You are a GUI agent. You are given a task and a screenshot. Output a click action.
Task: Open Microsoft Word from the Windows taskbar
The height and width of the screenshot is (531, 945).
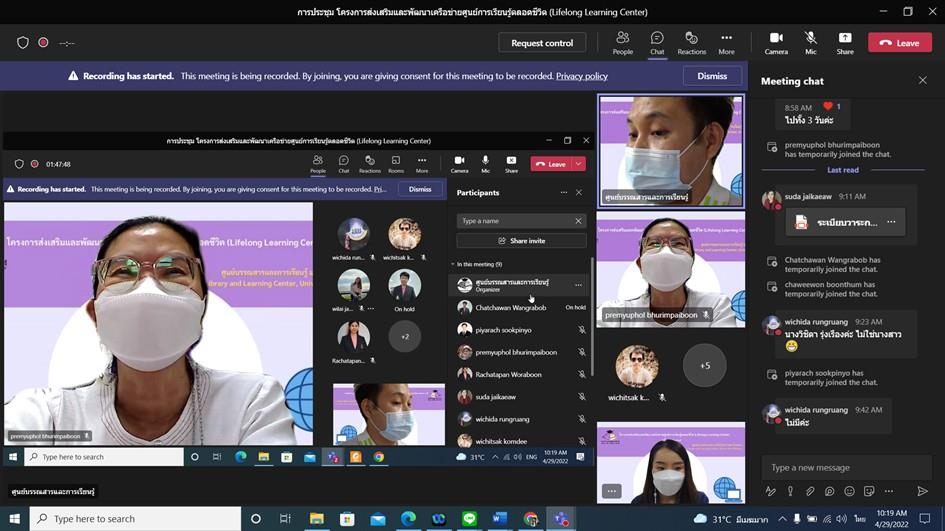[x=500, y=519]
